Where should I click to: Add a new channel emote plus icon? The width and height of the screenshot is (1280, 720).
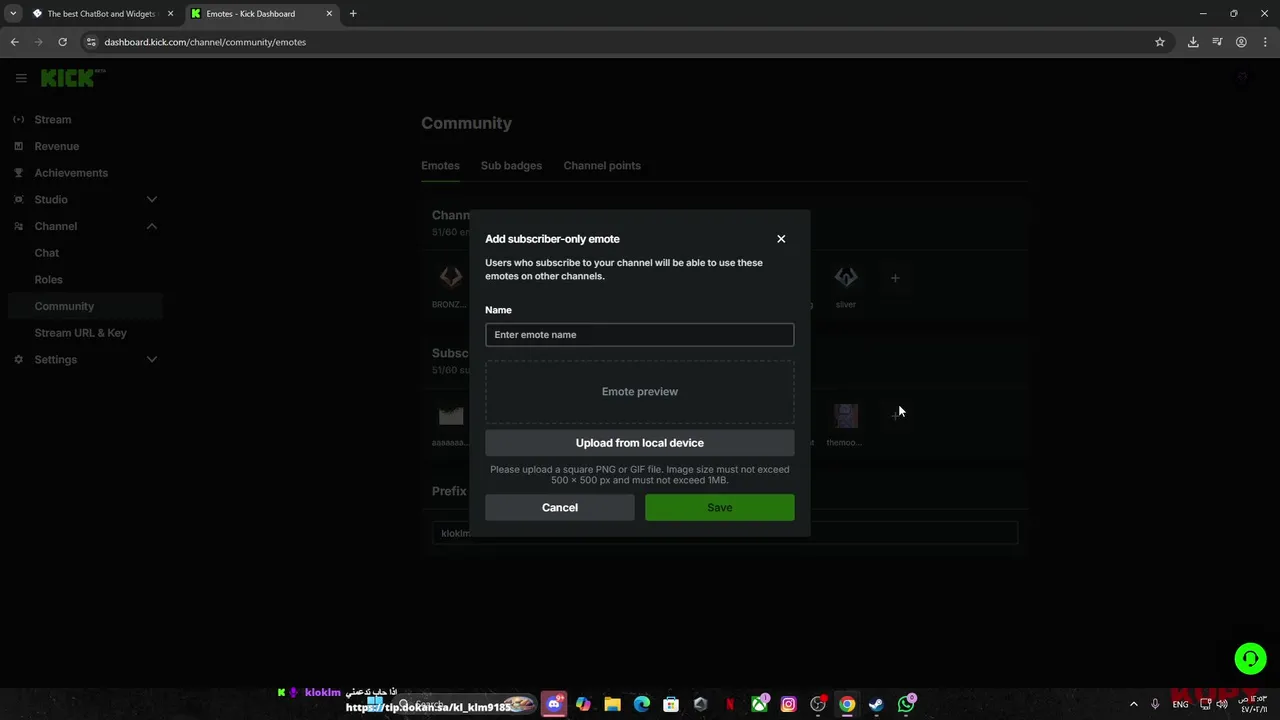[x=895, y=278]
